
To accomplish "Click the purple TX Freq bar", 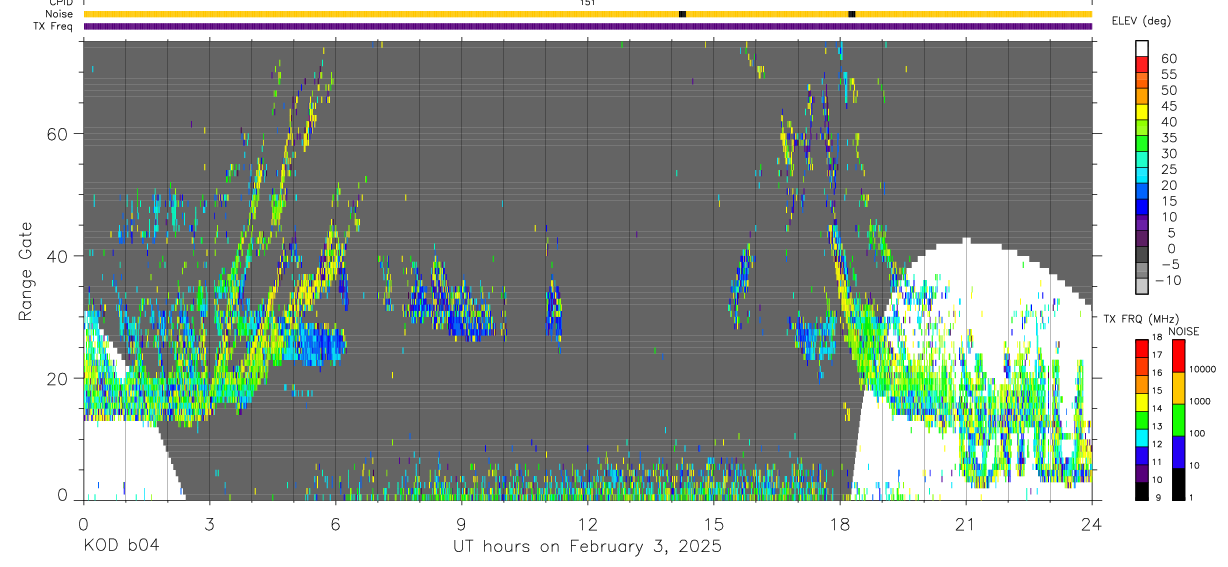I will pyautogui.click(x=588, y=26).
